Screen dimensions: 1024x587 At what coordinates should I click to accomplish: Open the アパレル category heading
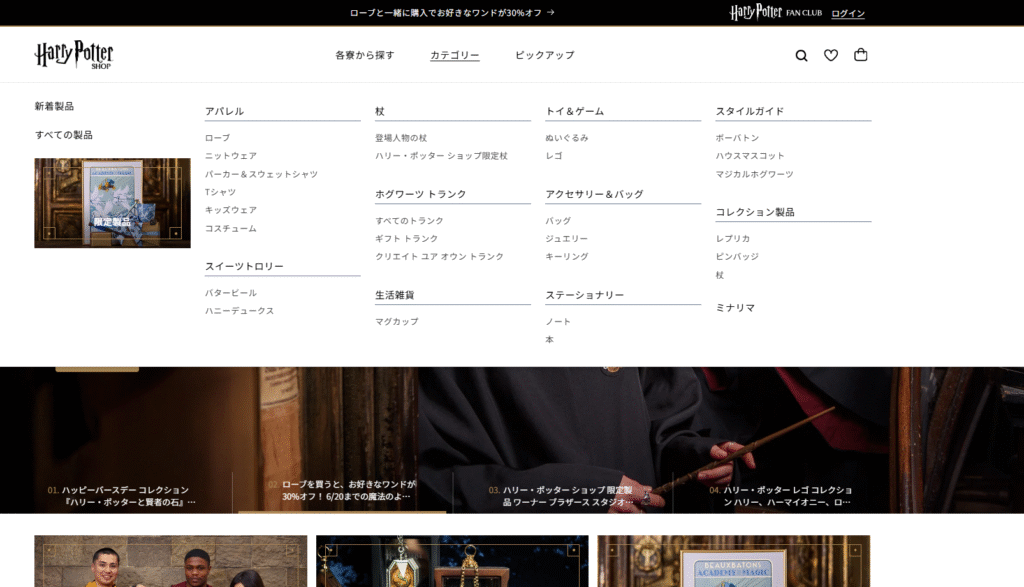click(x=225, y=112)
